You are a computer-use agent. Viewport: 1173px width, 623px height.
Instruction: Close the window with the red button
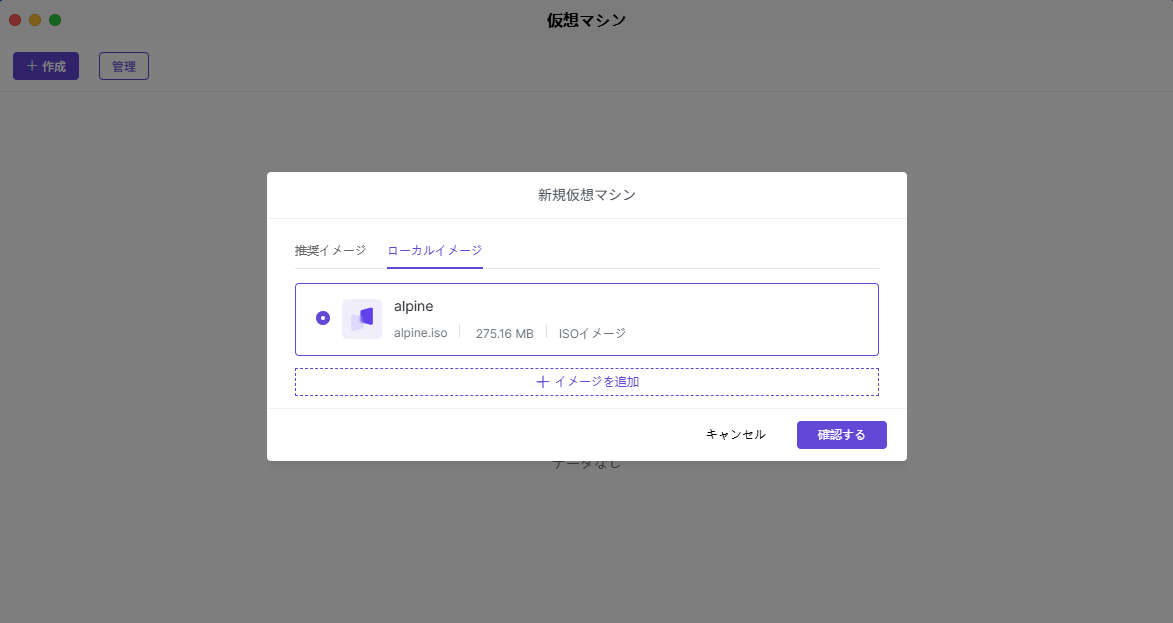pos(15,20)
